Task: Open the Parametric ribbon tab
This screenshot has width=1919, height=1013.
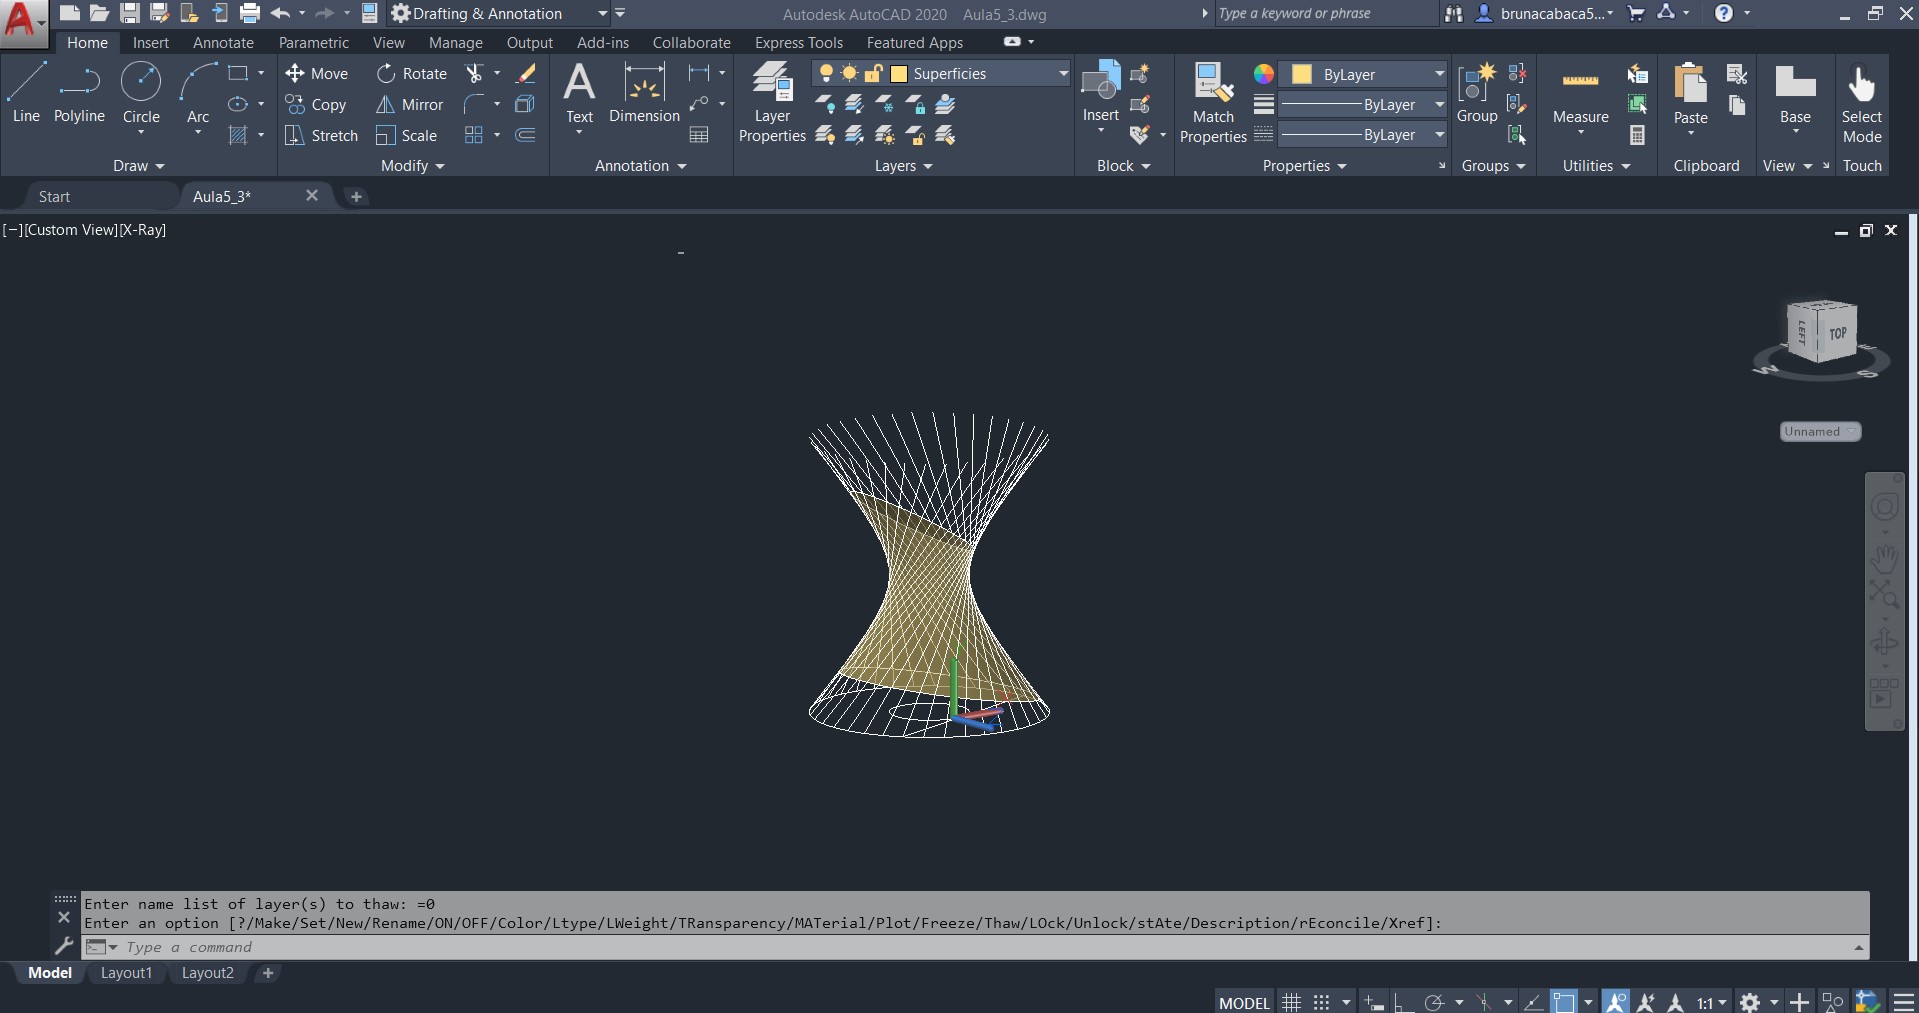Action: [314, 42]
